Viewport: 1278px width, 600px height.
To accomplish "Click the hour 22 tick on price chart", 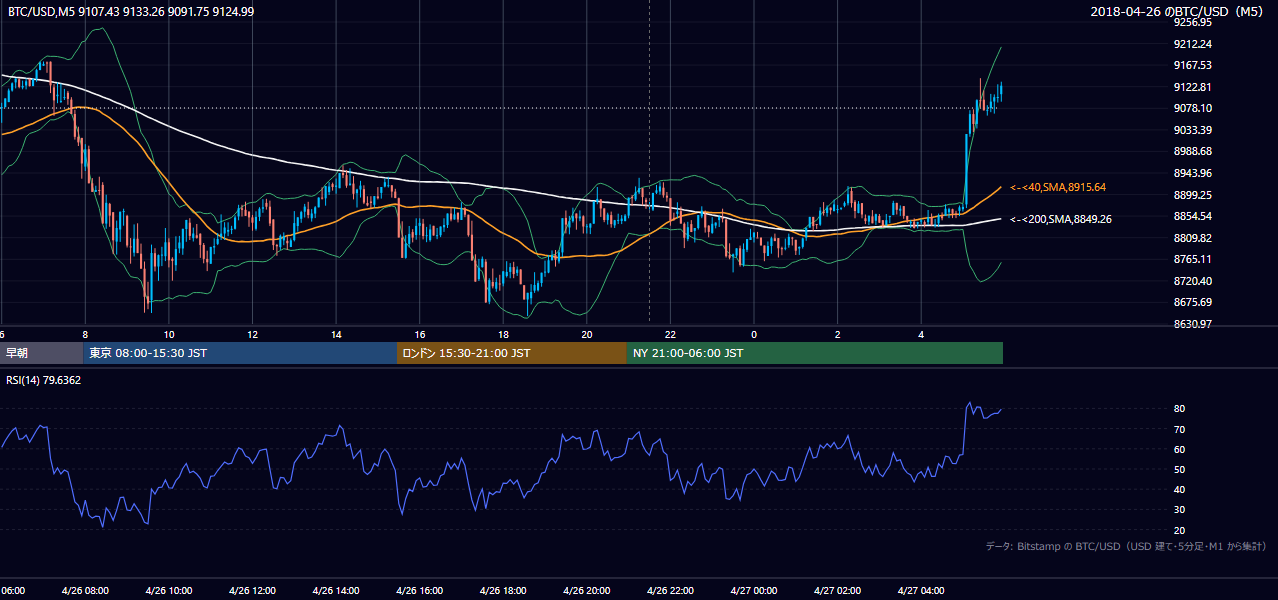I will (x=670, y=334).
